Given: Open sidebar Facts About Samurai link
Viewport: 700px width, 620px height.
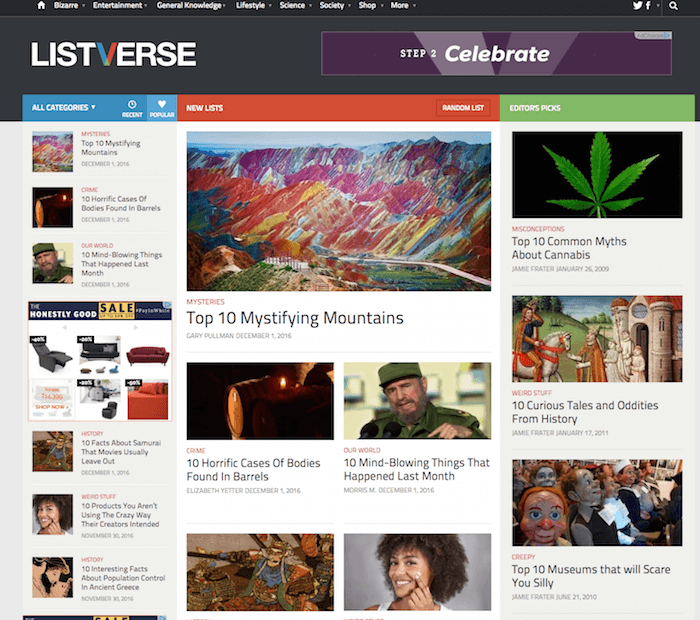Looking at the screenshot, I should 121,452.
